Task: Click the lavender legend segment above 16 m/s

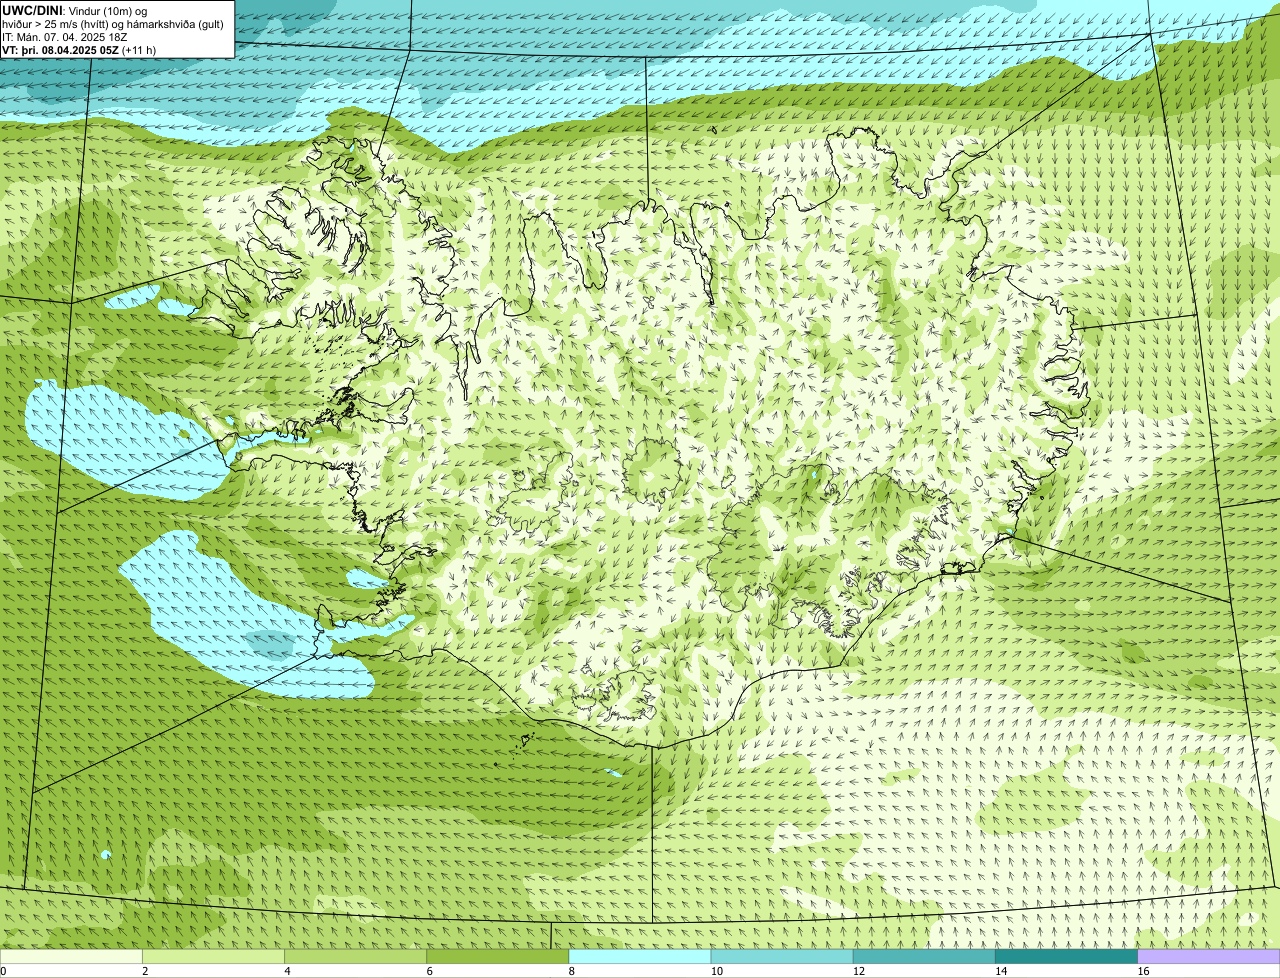Action: (1209, 957)
